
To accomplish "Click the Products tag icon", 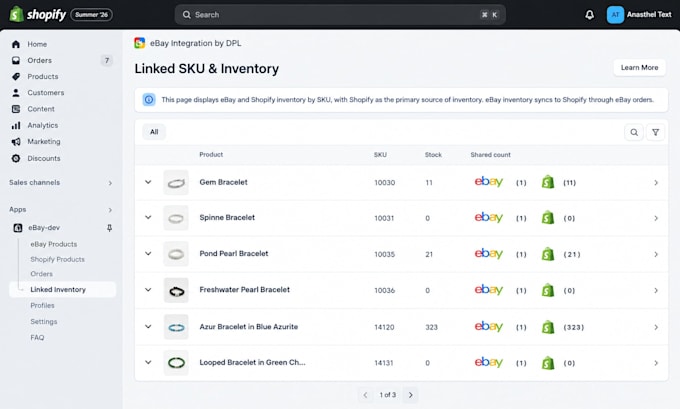I will click(x=16, y=76).
